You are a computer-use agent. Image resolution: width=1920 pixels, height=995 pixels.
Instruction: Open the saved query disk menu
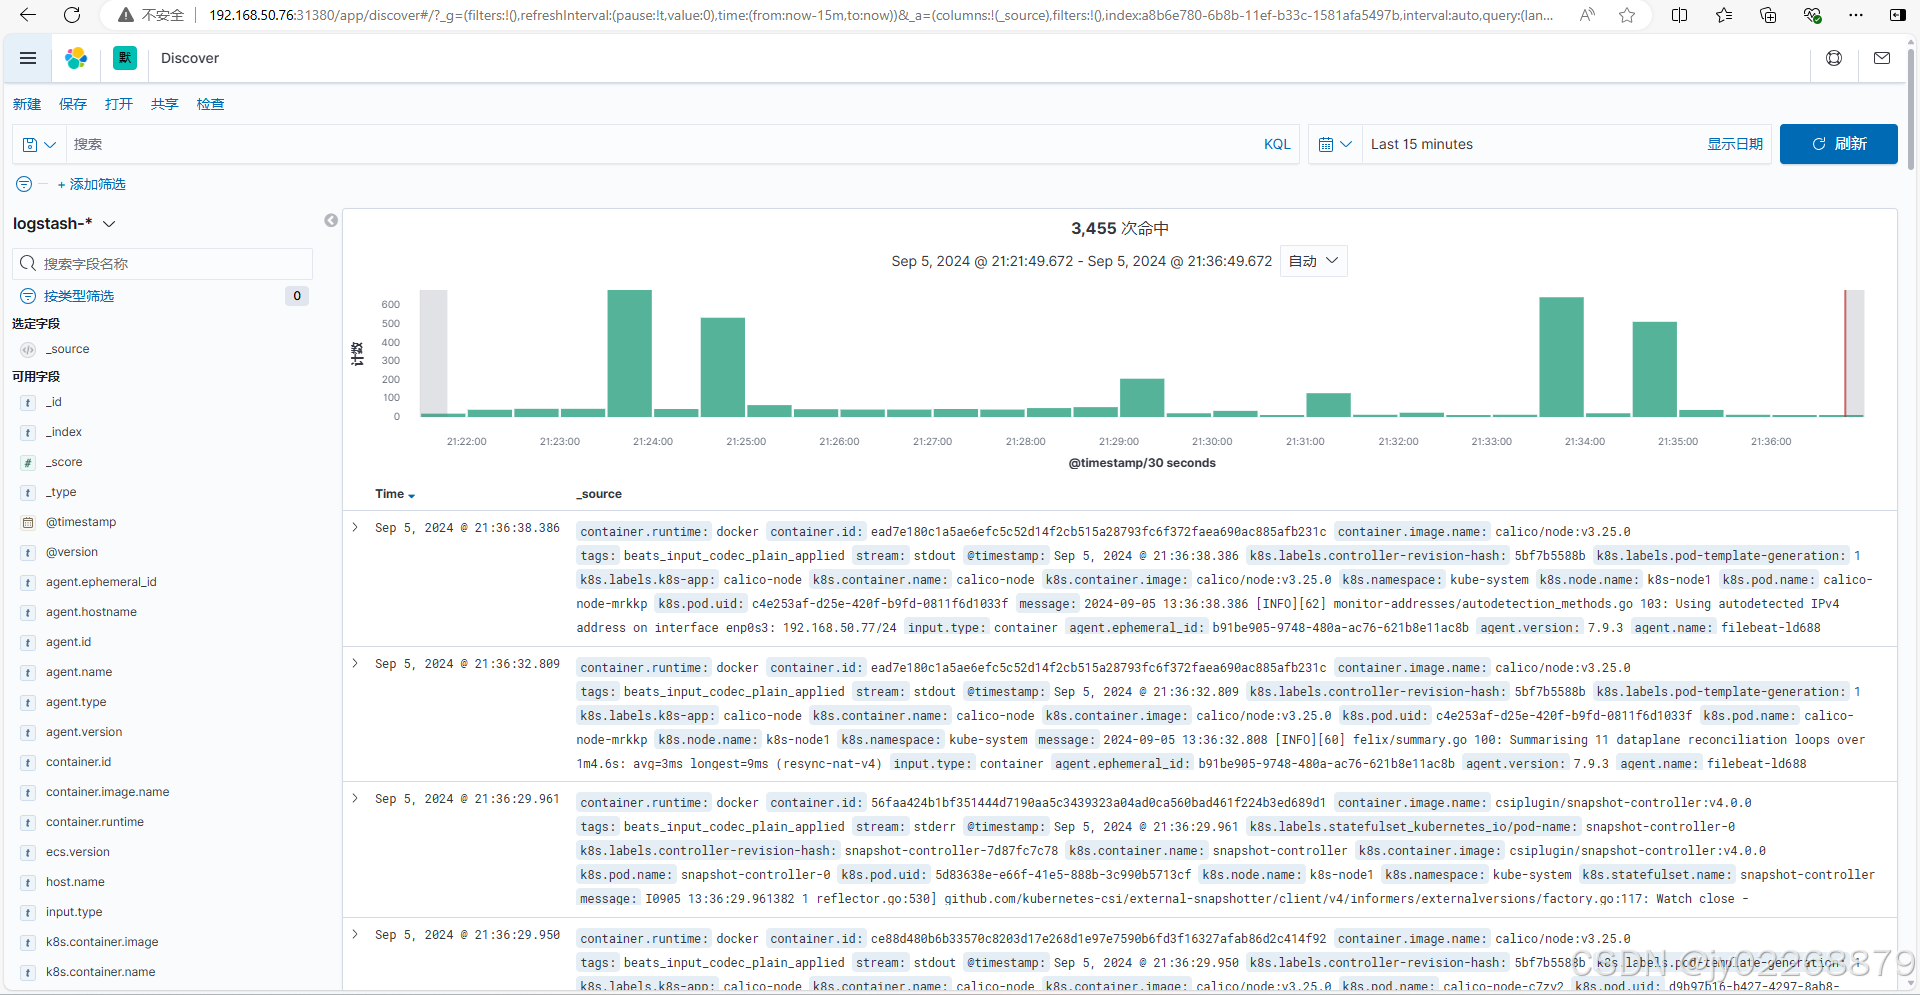click(x=39, y=144)
